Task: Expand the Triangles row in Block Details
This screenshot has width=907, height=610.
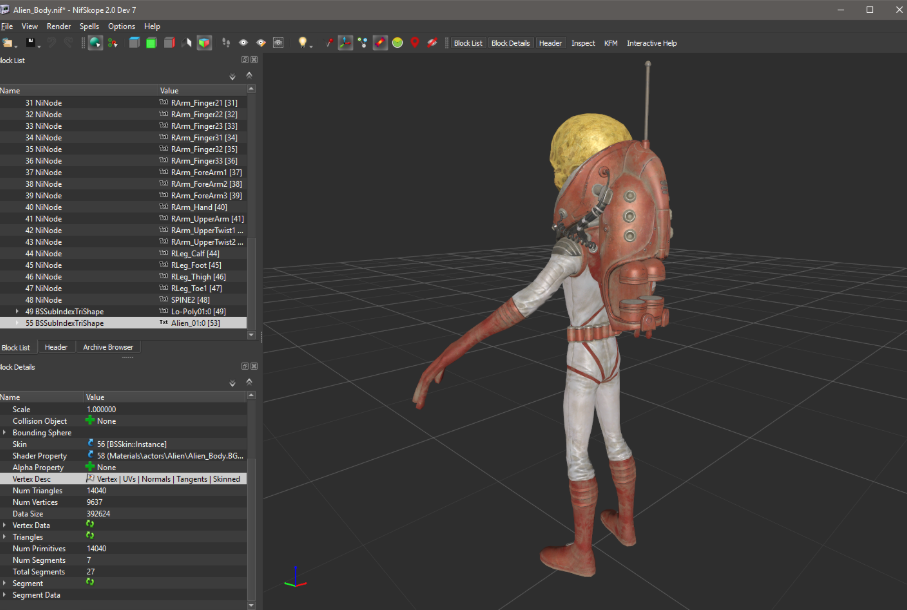Action: coord(5,537)
